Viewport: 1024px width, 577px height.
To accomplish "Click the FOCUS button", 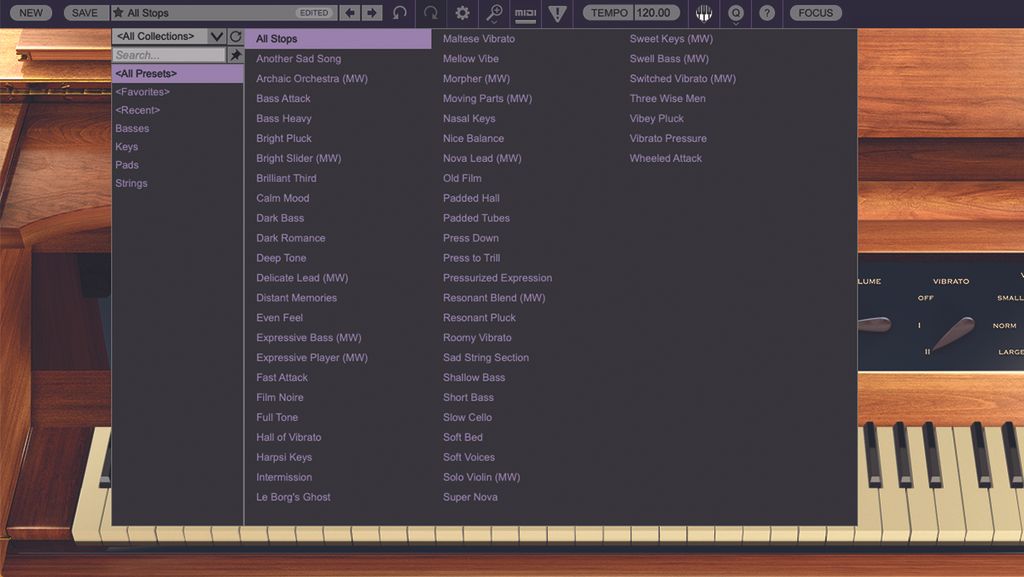I will point(815,12).
